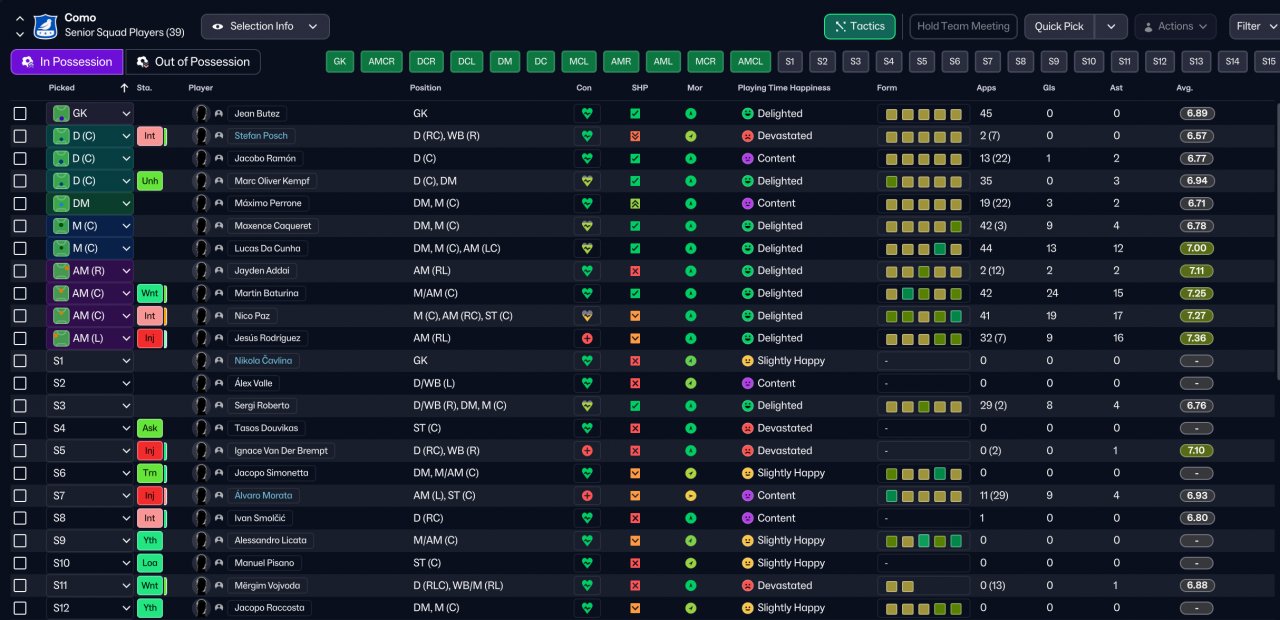This screenshot has width=1280, height=620.
Task: Open the Selection Info dropdown
Action: (265, 27)
